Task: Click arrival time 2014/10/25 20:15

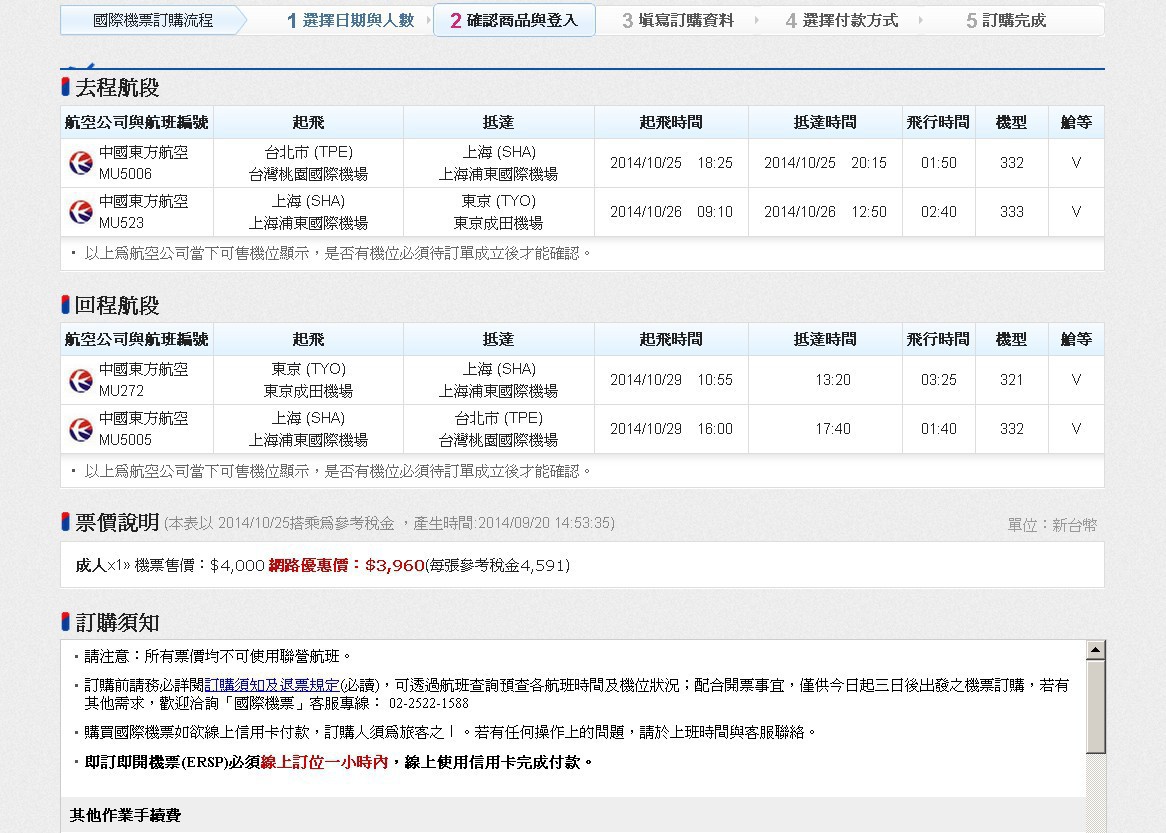Action: (x=825, y=163)
